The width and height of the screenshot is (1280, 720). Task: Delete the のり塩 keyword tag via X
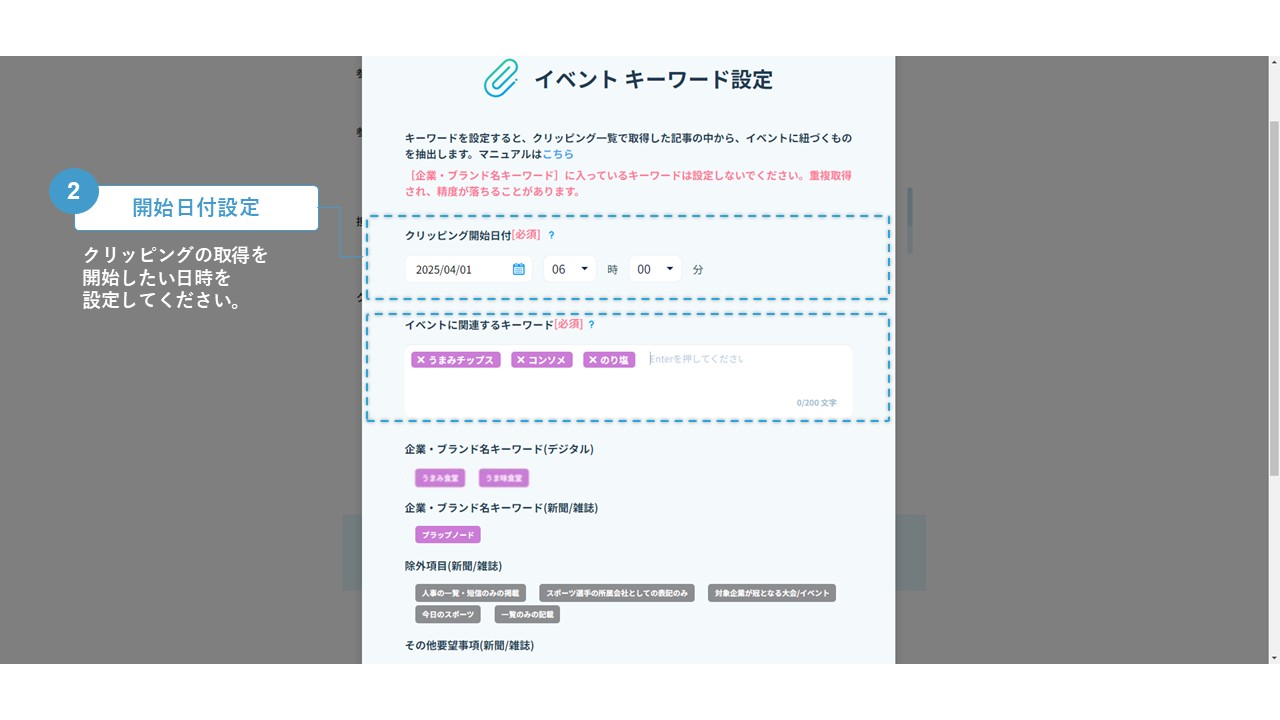pyautogui.click(x=592, y=360)
